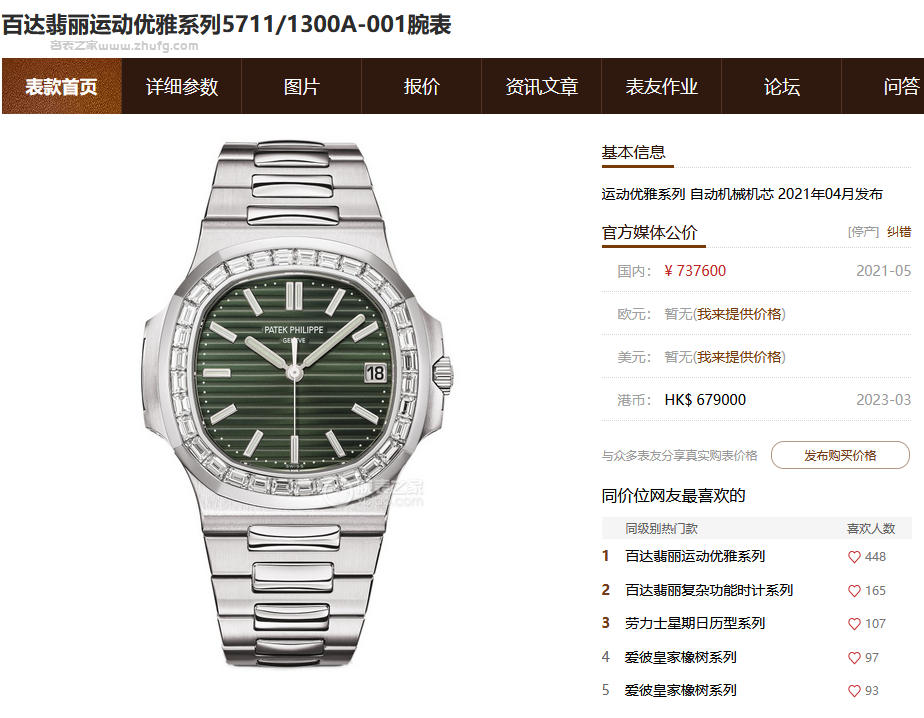The image size is (924, 718).
Task: Click heart icon beside 448 likes
Action: 854,556
